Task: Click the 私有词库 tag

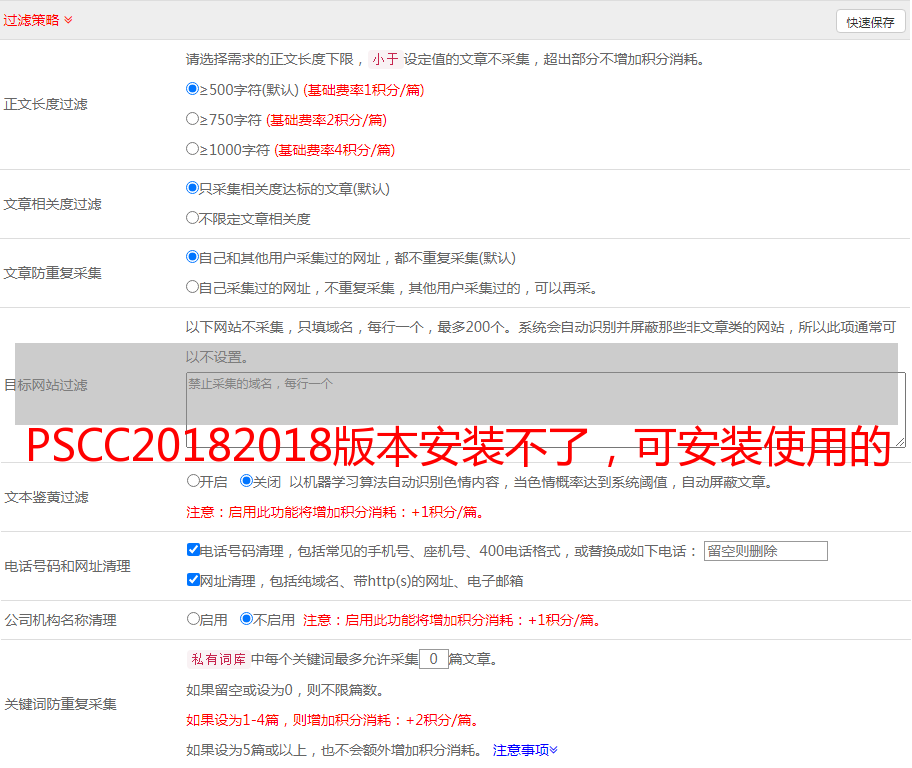Action: pyautogui.click(x=216, y=659)
